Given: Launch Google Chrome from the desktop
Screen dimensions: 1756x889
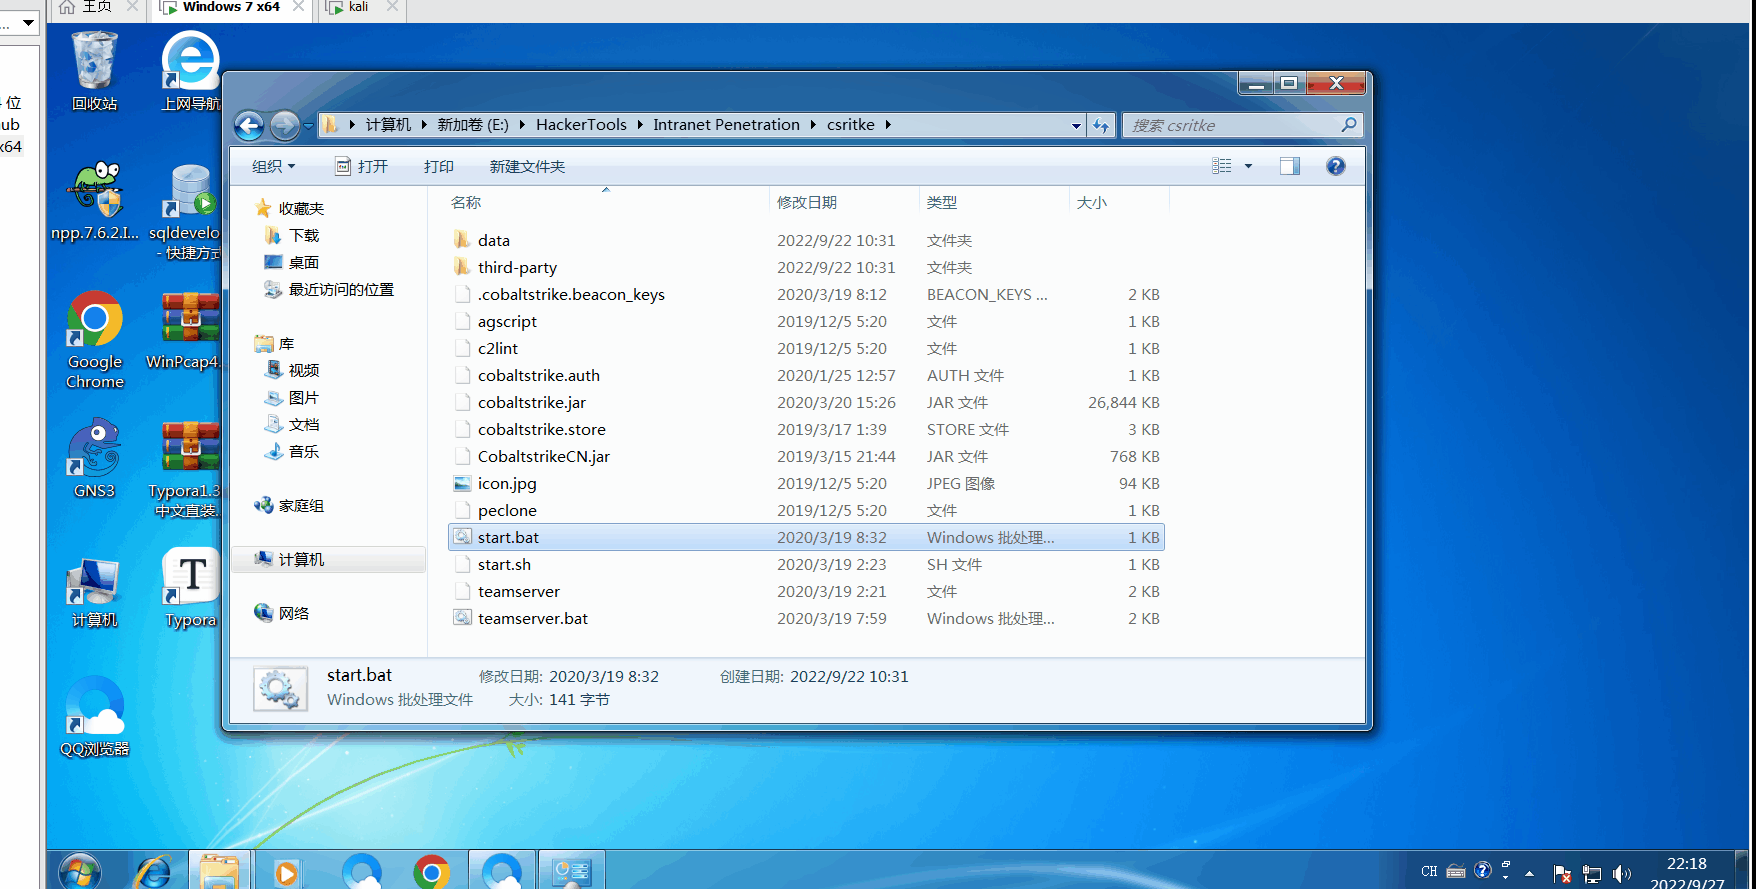Looking at the screenshot, I should point(95,340).
